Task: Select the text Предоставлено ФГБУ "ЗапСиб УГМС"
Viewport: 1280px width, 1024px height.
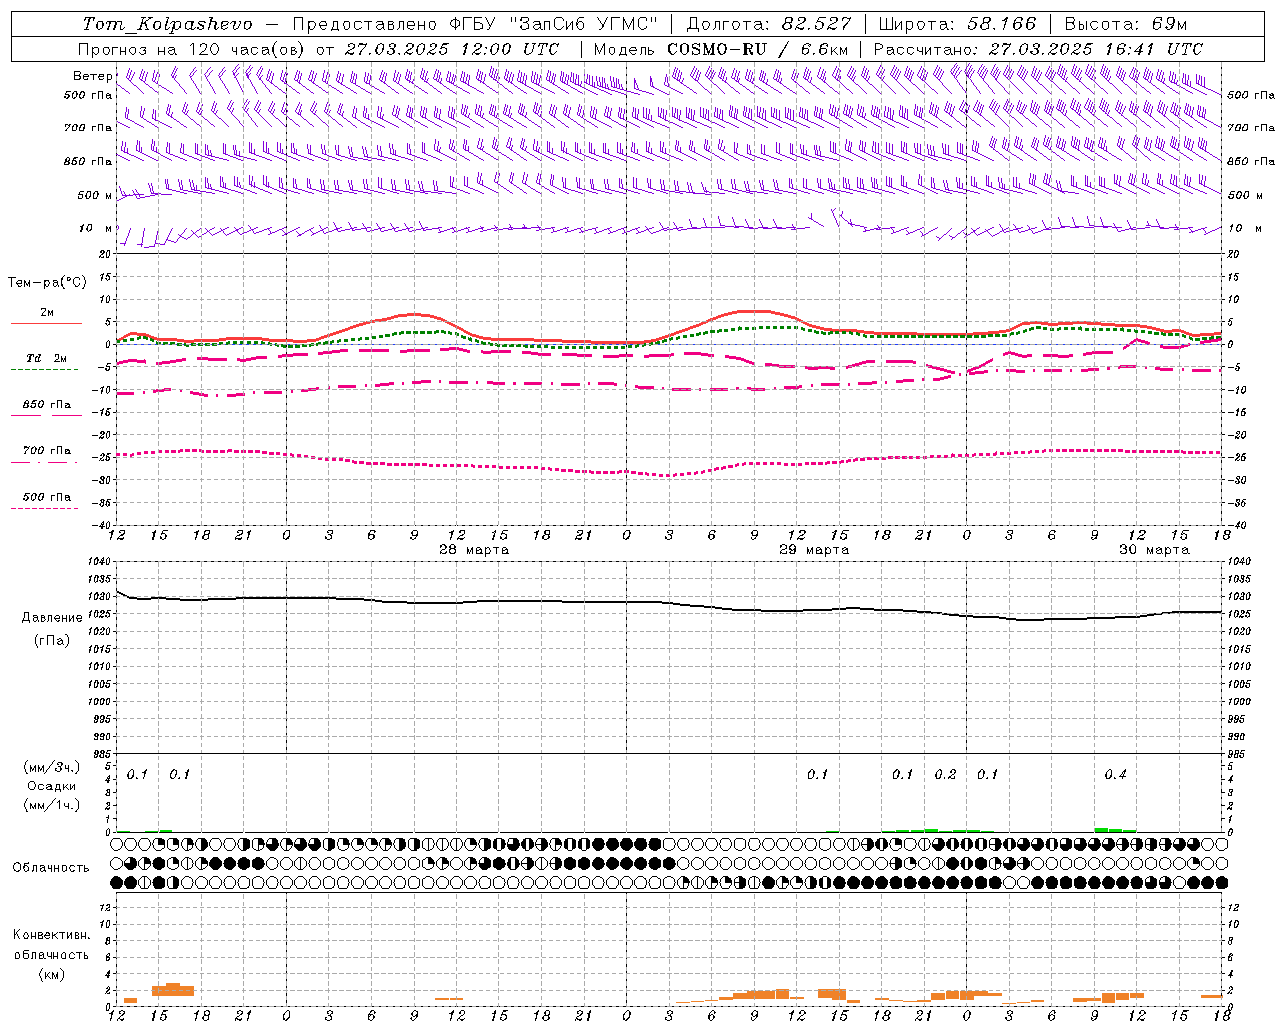Action: [x=475, y=24]
